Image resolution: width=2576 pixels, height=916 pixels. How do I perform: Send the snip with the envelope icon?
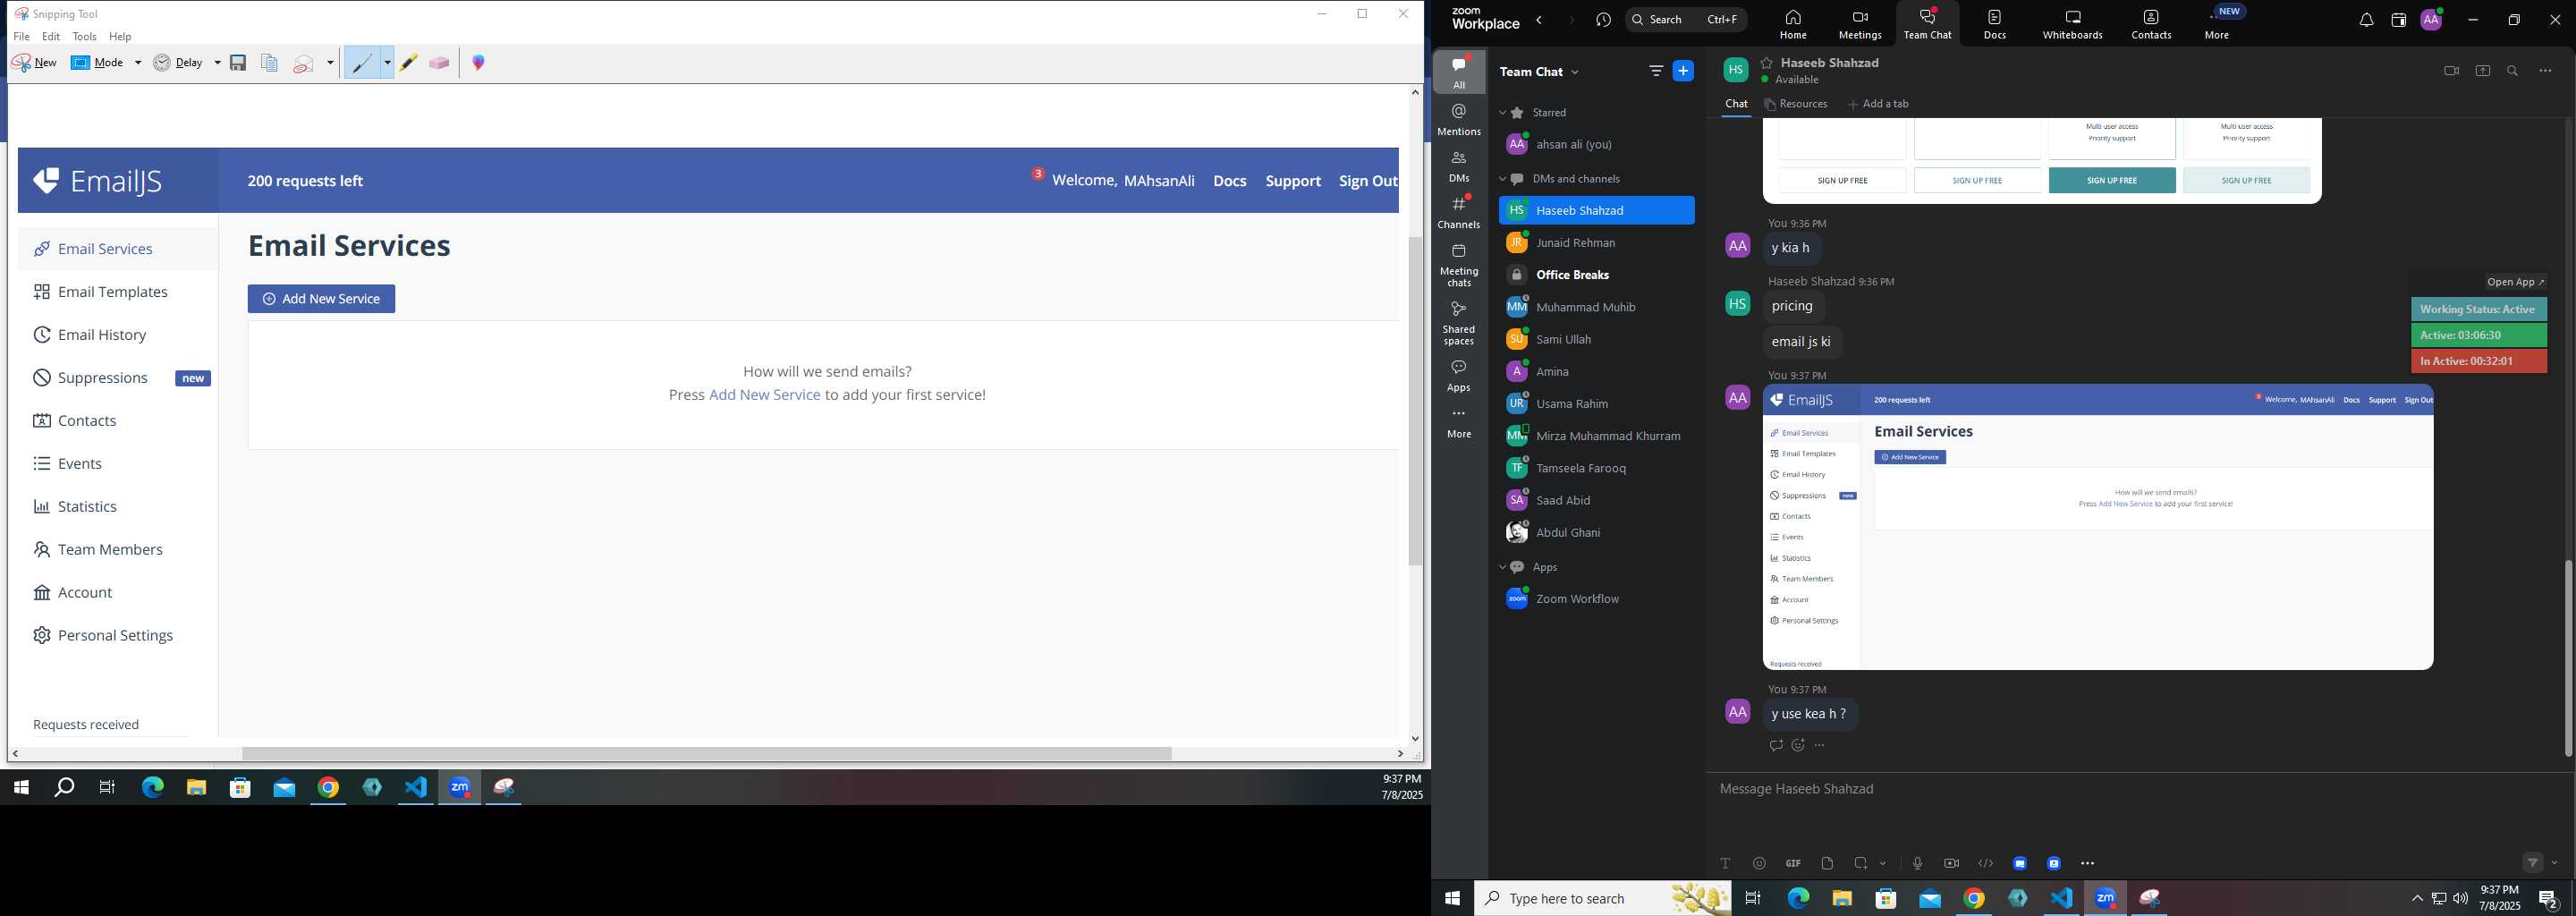click(305, 64)
